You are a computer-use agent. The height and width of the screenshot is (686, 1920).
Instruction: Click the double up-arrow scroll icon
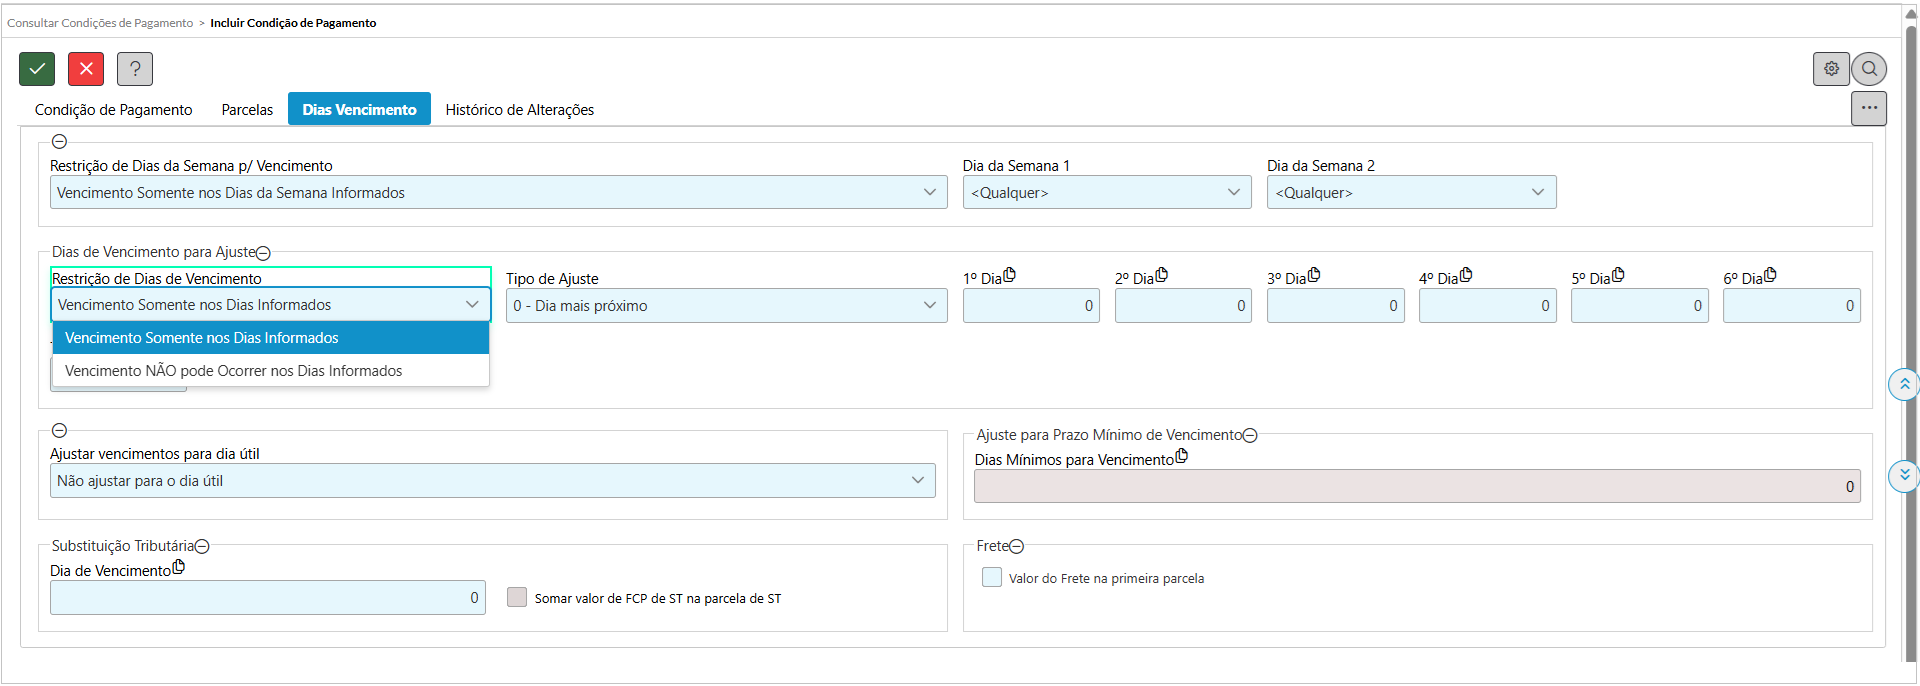pos(1904,384)
